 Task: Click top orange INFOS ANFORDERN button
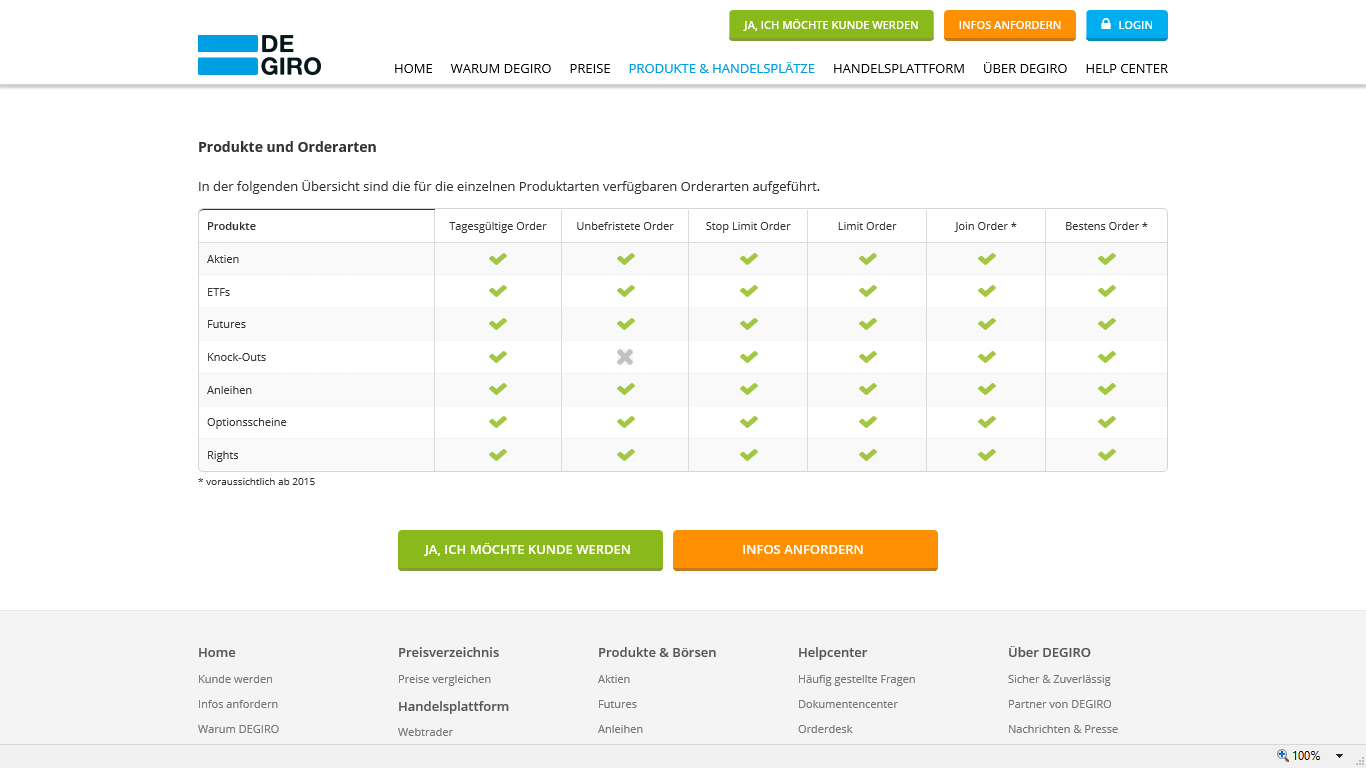[1010, 25]
